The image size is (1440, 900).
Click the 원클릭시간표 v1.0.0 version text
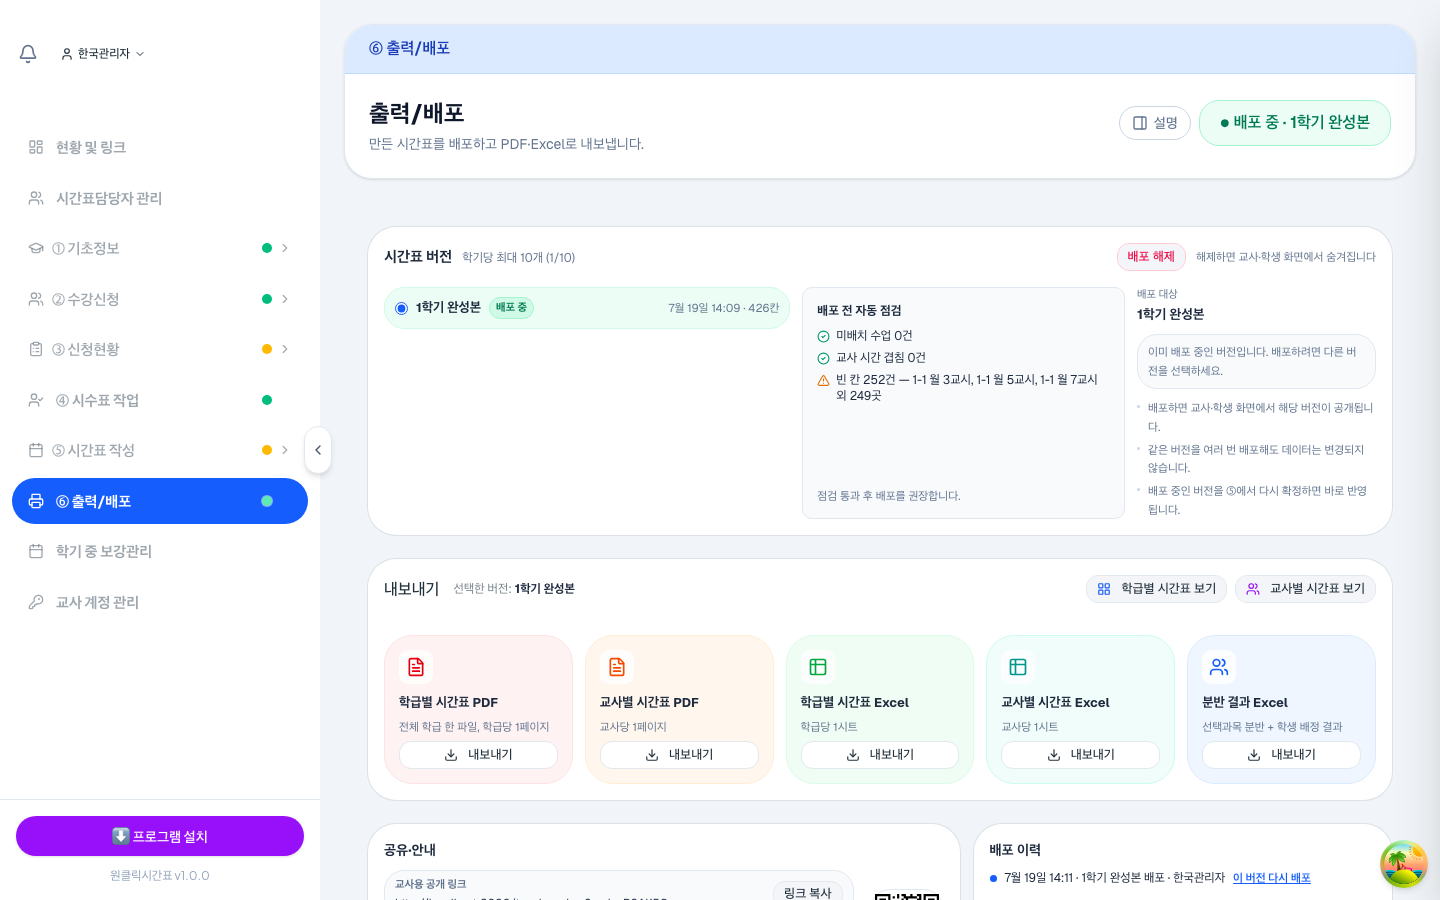(160, 876)
